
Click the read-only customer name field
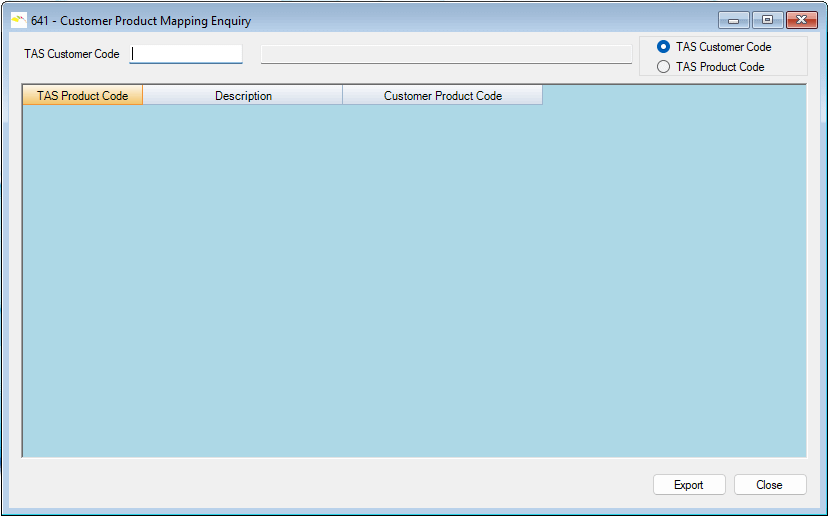click(446, 54)
